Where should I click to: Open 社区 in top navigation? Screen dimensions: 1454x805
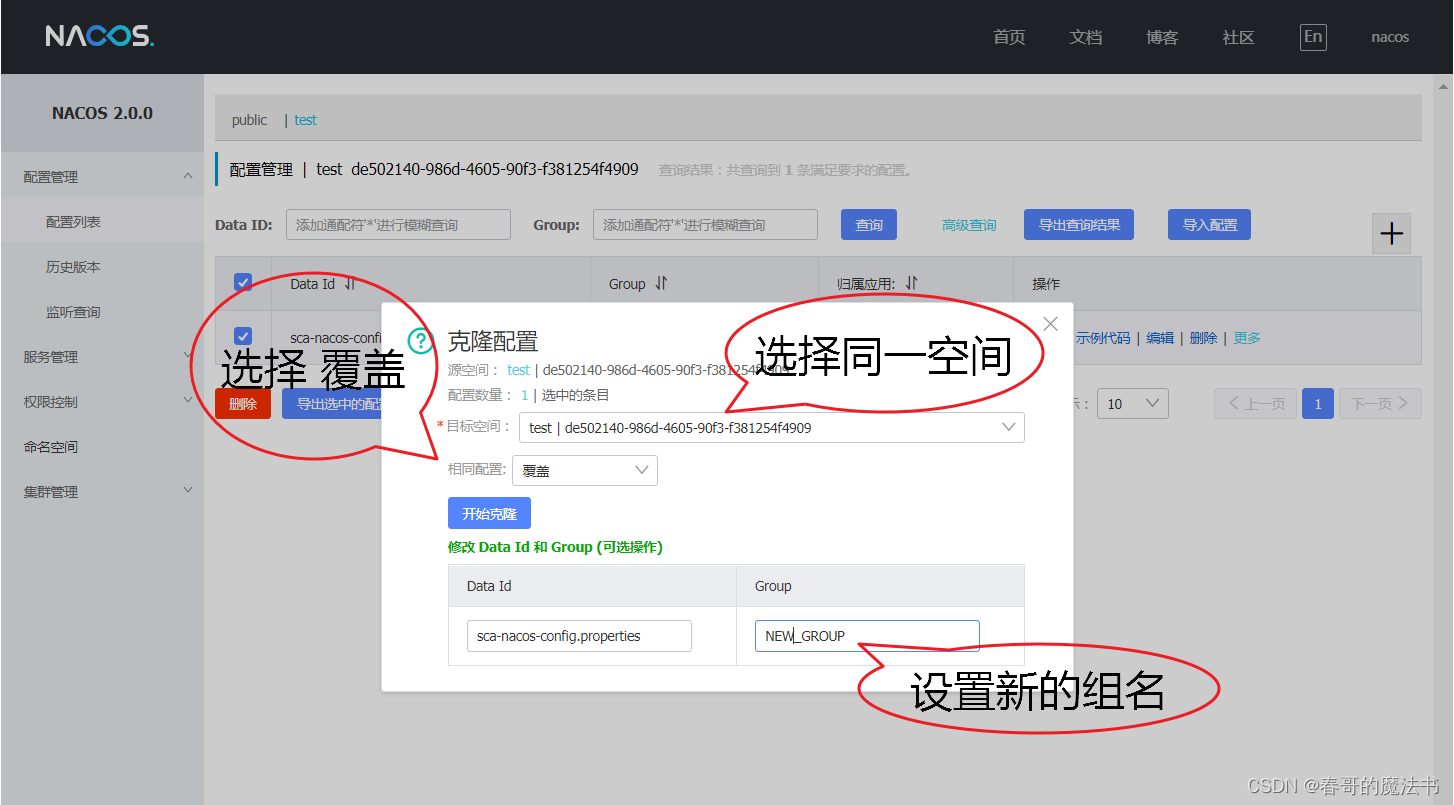1238,37
